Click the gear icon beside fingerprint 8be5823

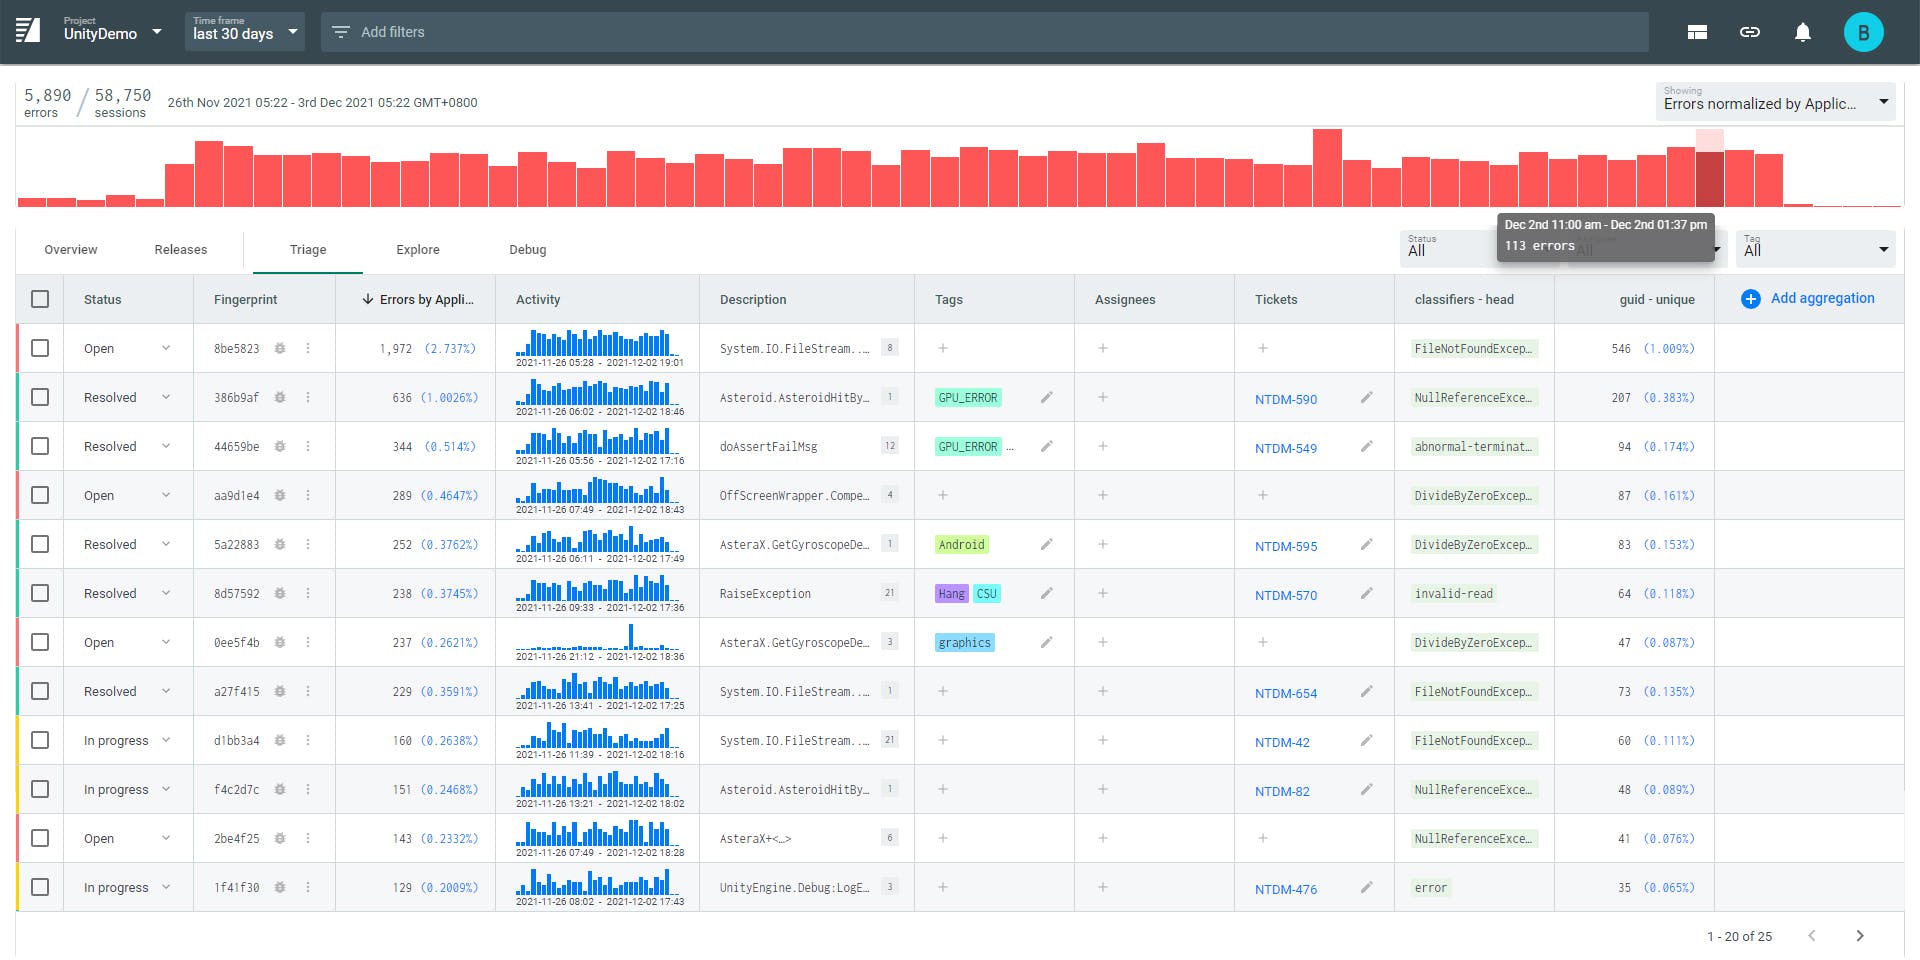coord(280,349)
